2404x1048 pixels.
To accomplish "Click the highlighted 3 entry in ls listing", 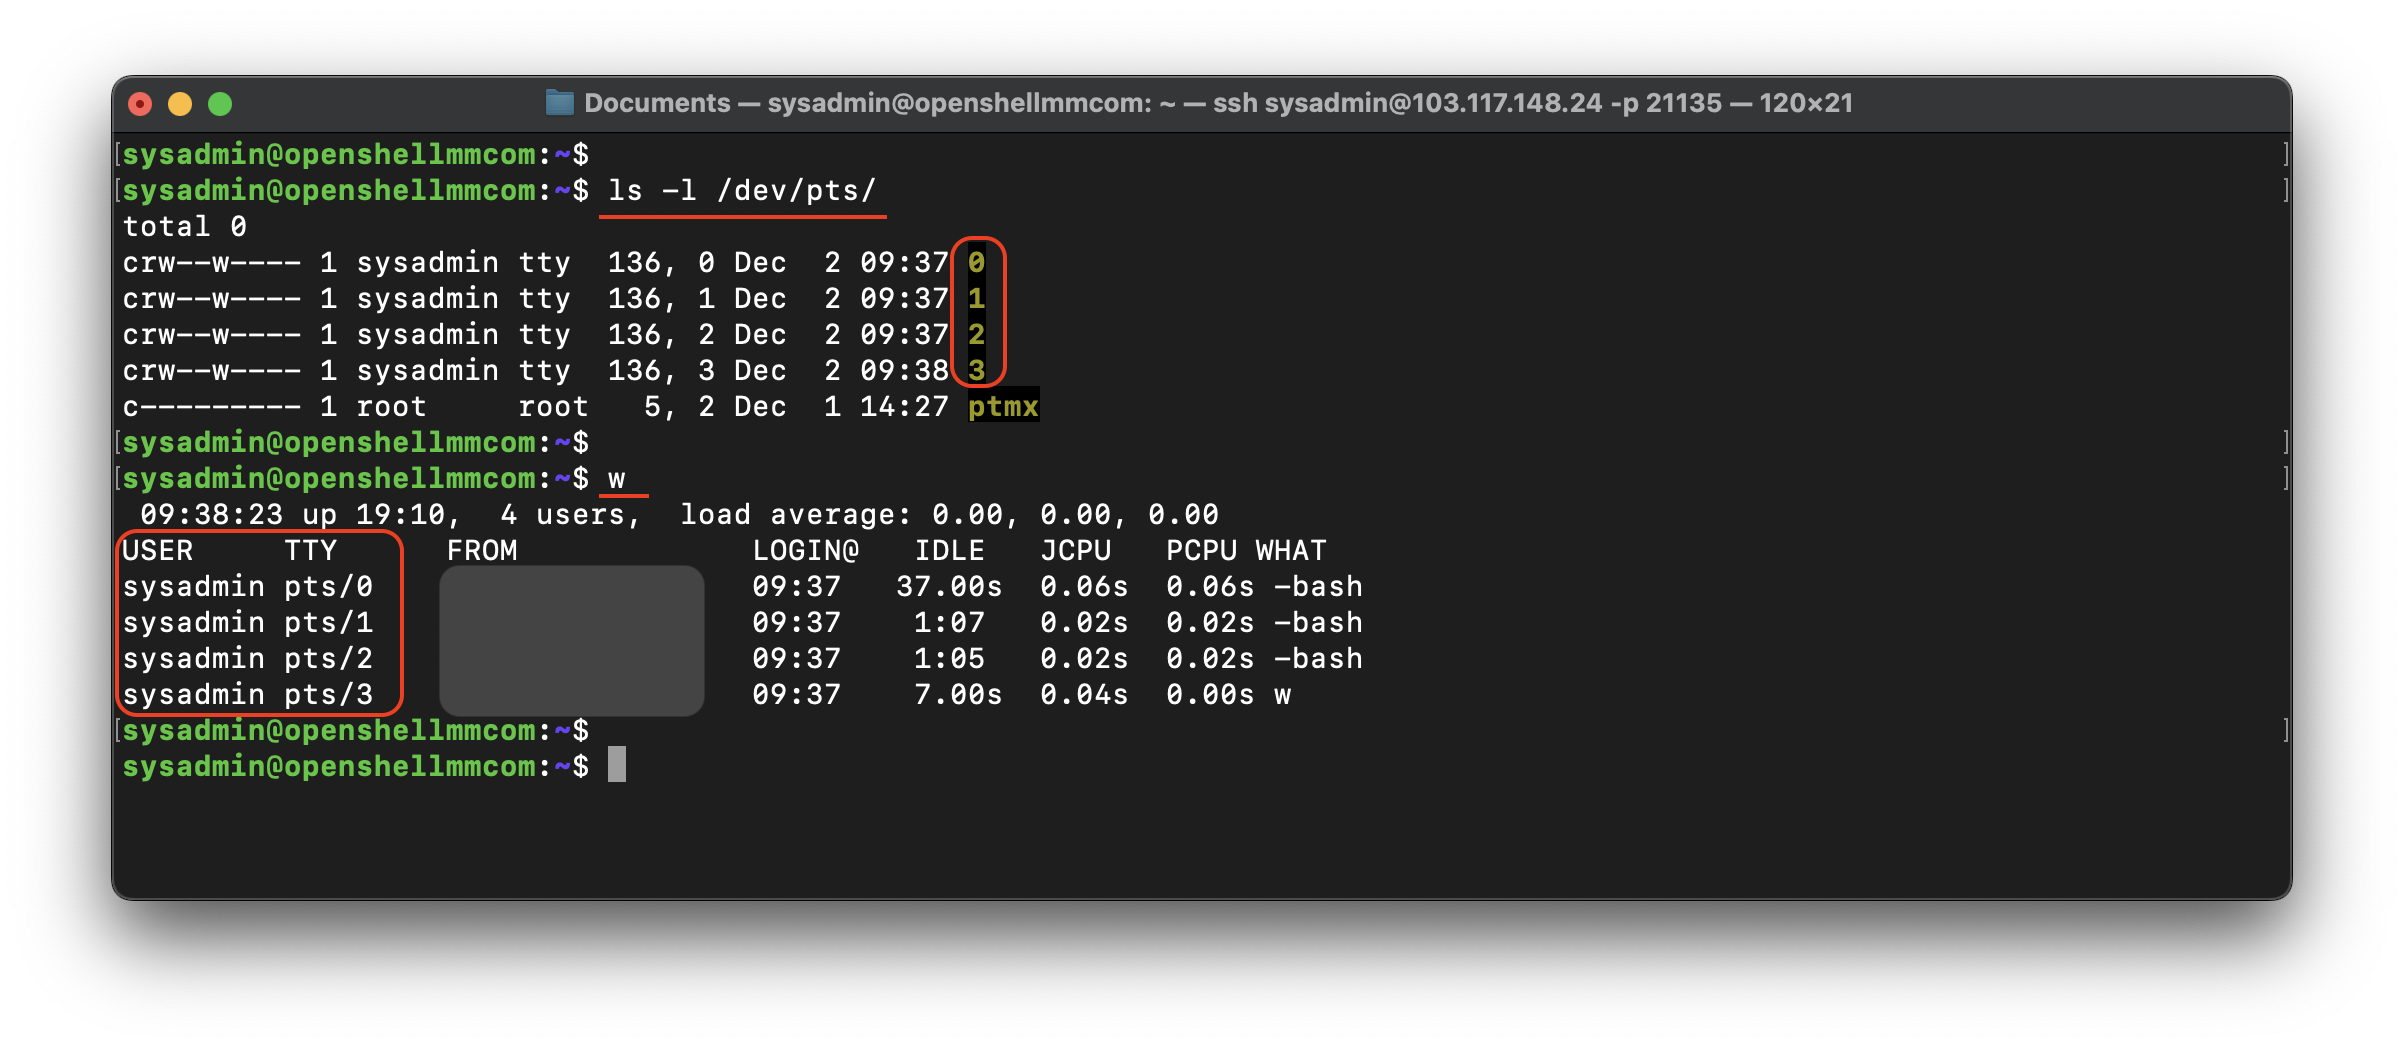I will pos(976,370).
